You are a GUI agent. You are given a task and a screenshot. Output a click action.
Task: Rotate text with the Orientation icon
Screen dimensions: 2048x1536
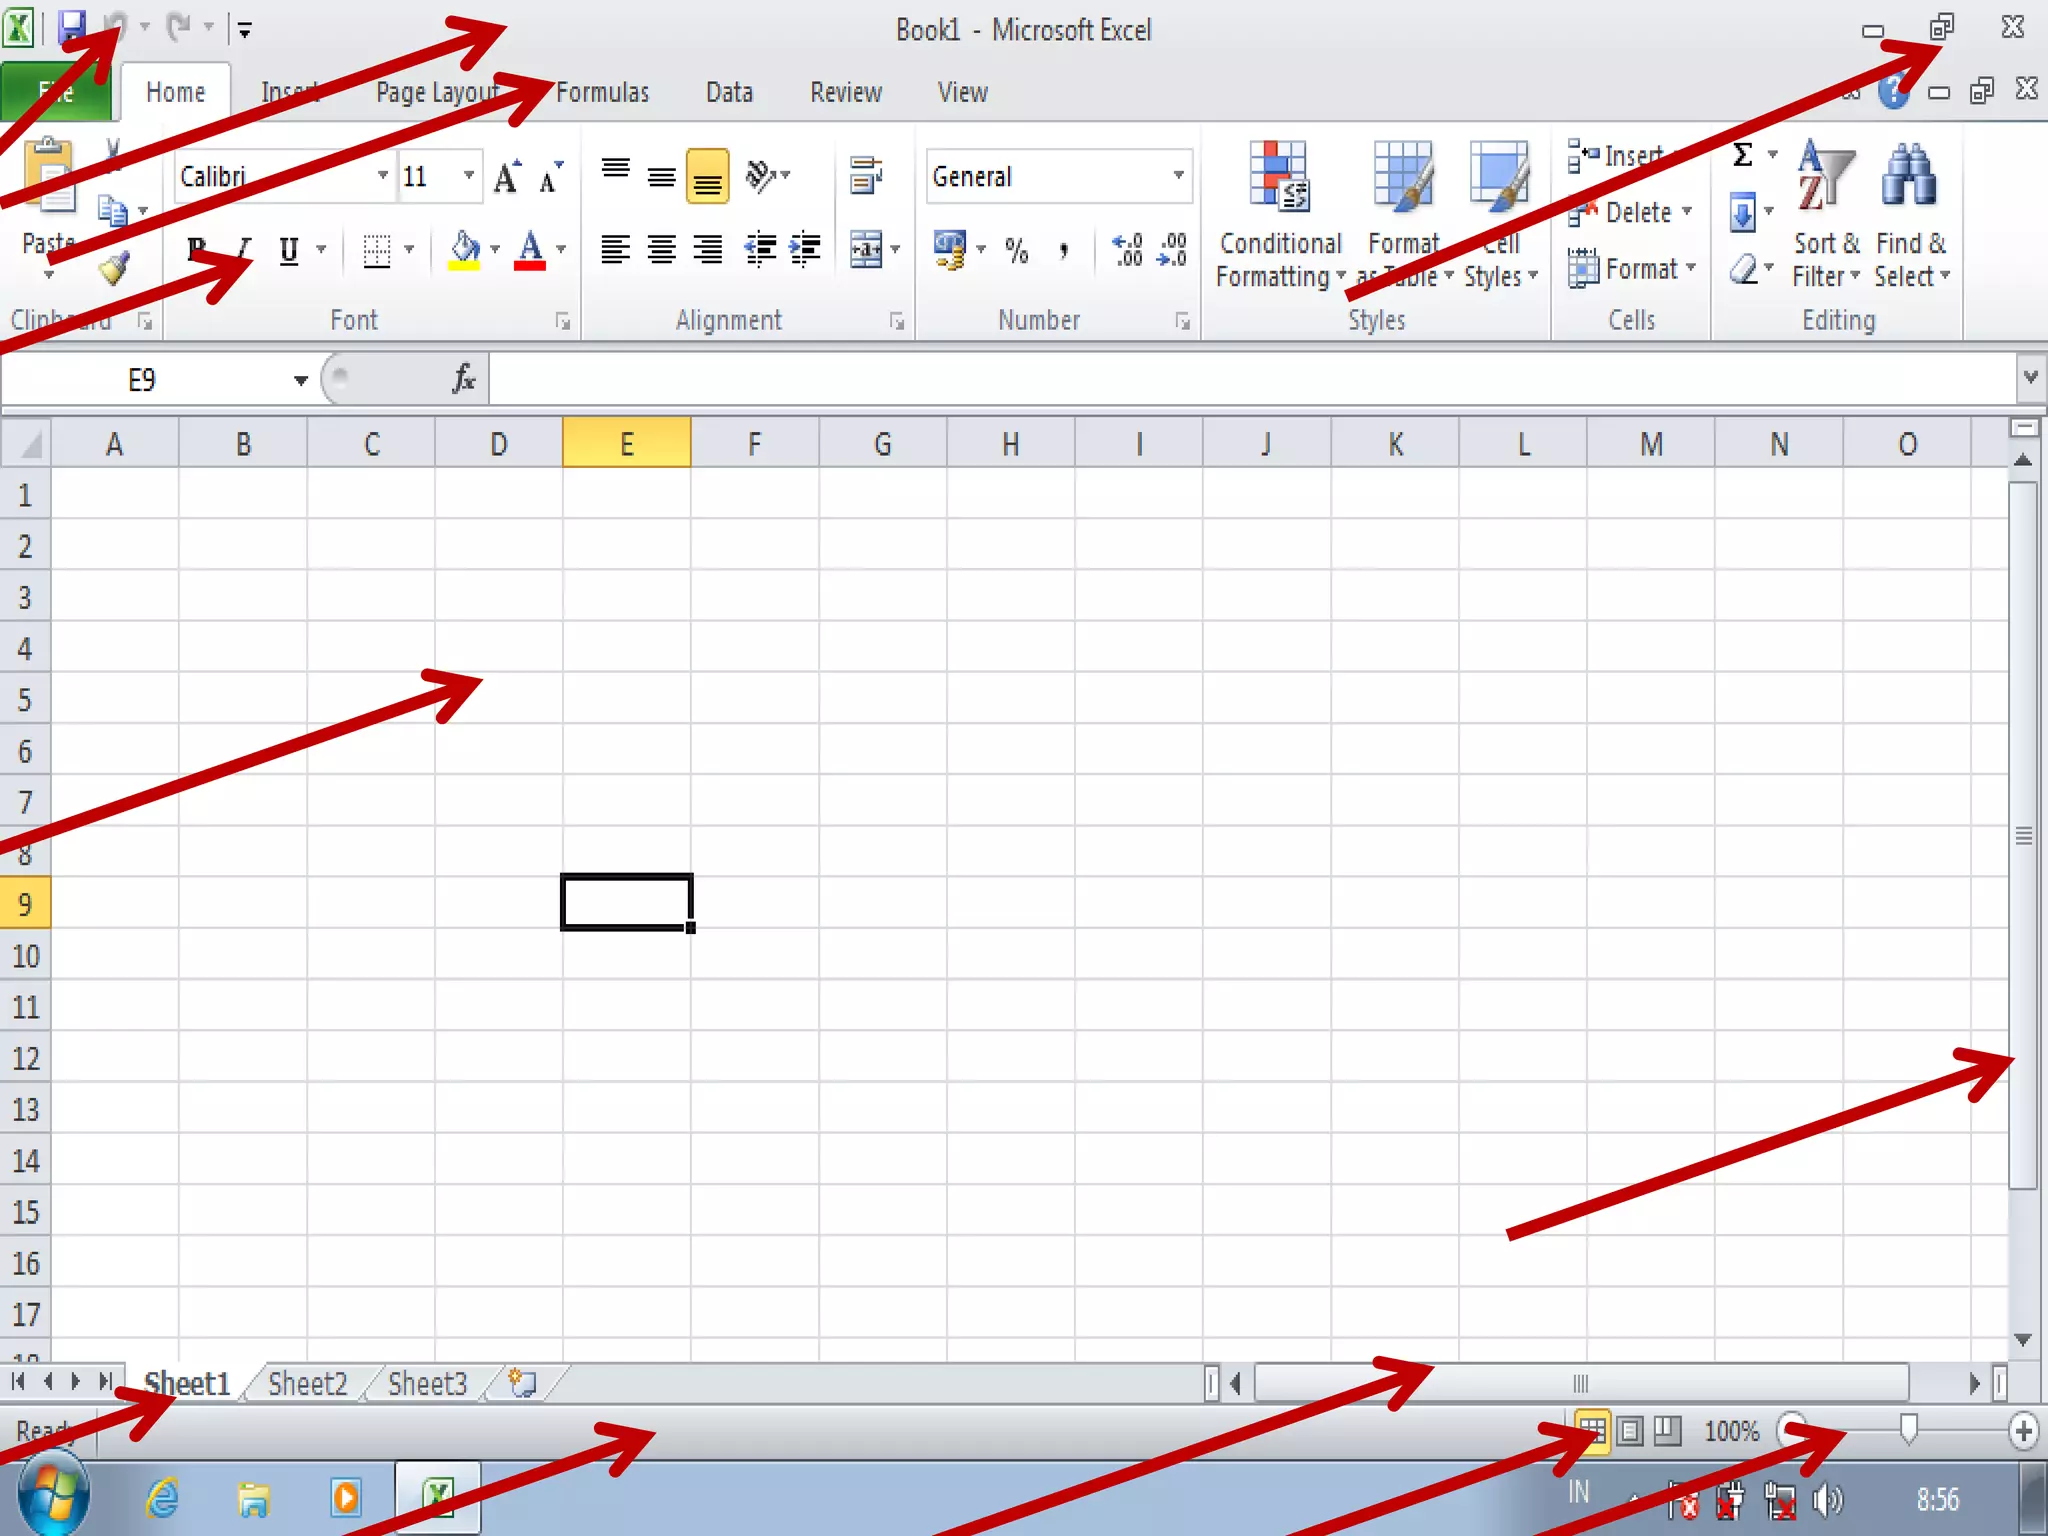[760, 177]
